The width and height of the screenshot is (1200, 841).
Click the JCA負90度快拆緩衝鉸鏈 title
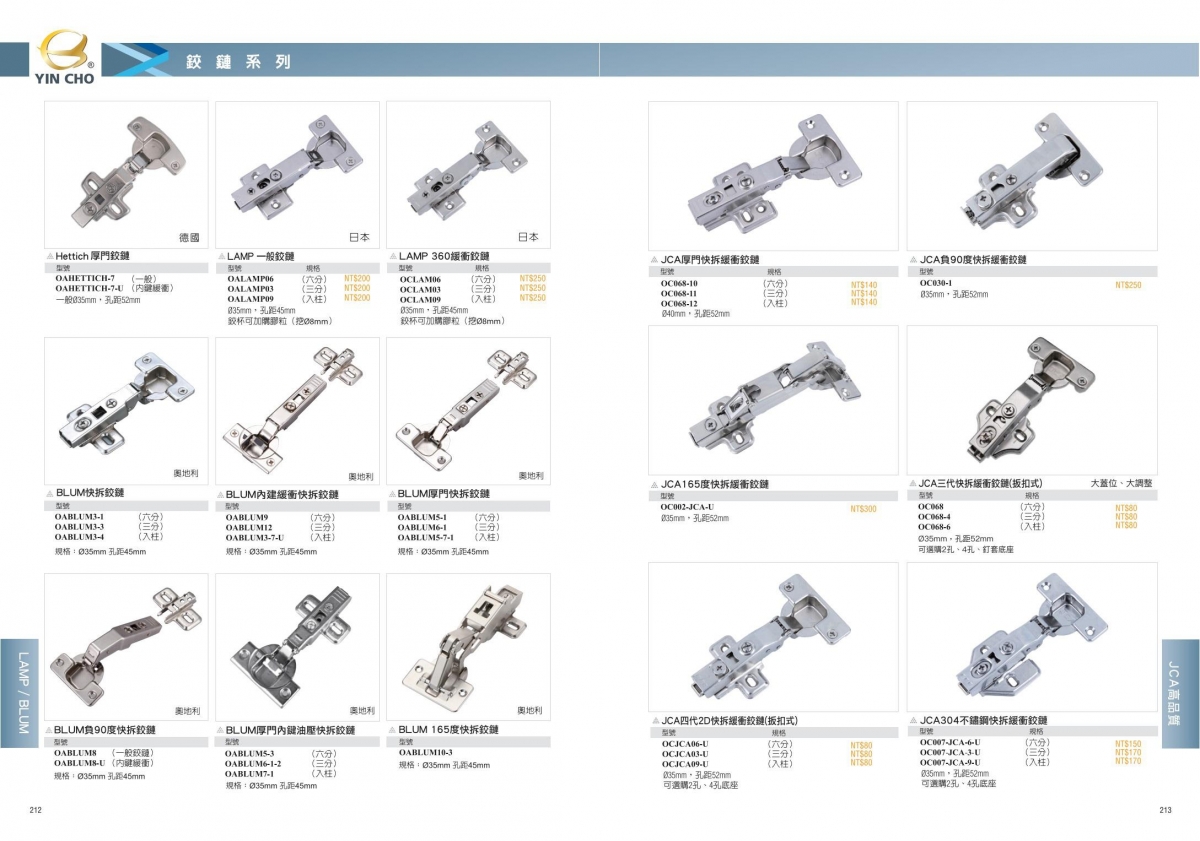click(x=973, y=259)
